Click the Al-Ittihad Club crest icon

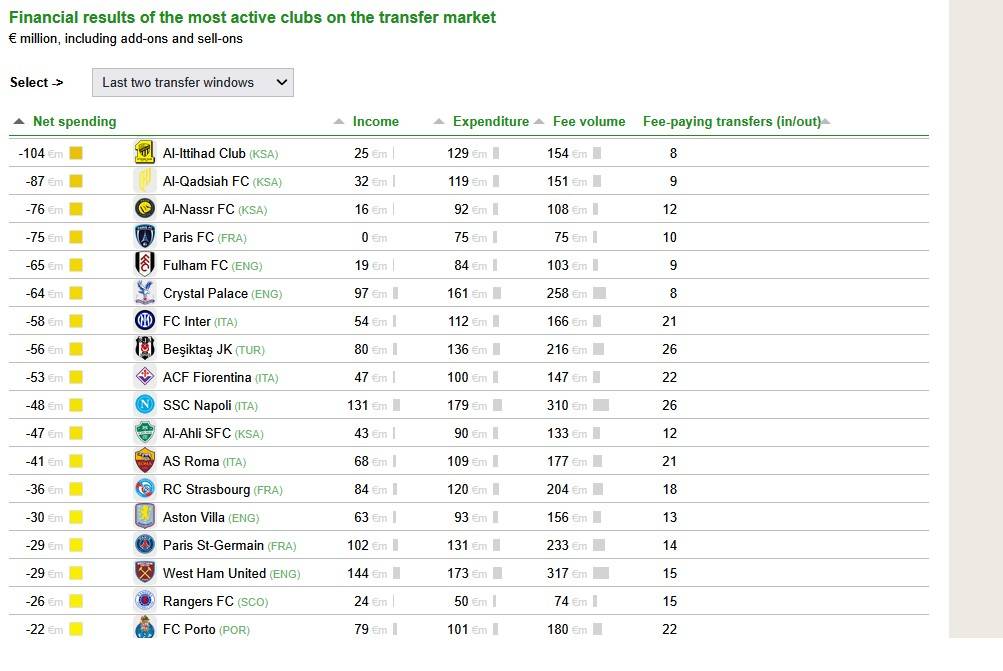pos(145,153)
